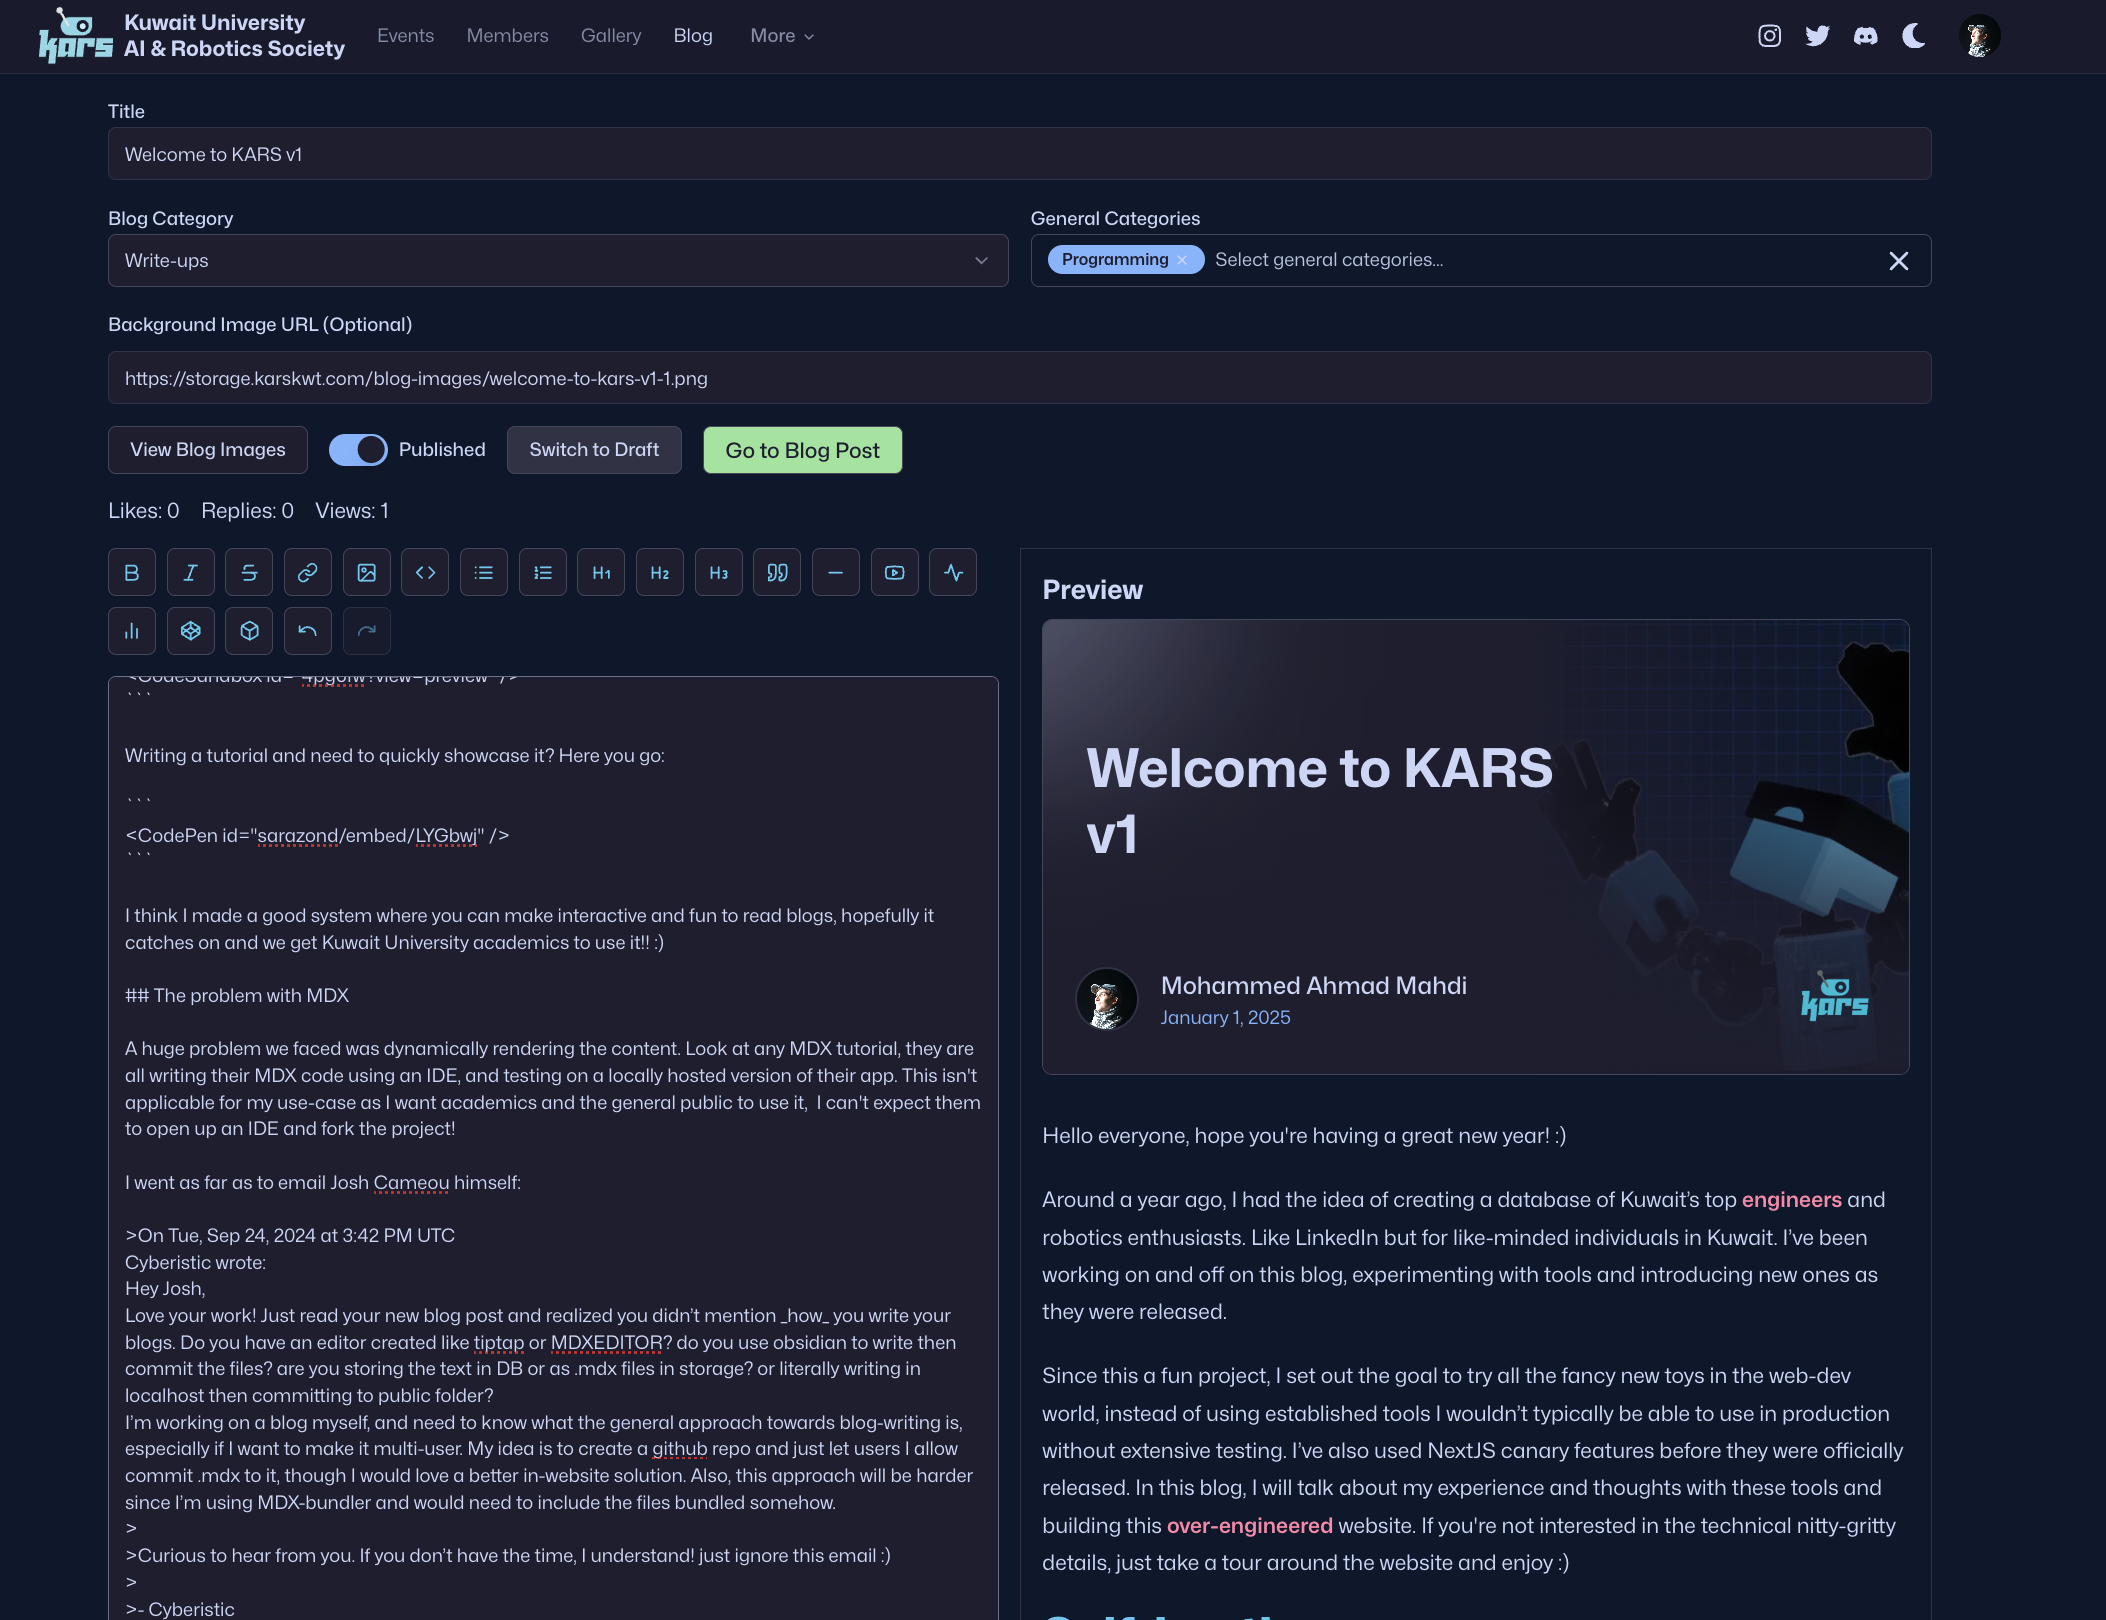Viewport: 2106px width, 1620px height.
Task: Apply strikethrough formatting in toolbar
Action: pyautogui.click(x=249, y=573)
